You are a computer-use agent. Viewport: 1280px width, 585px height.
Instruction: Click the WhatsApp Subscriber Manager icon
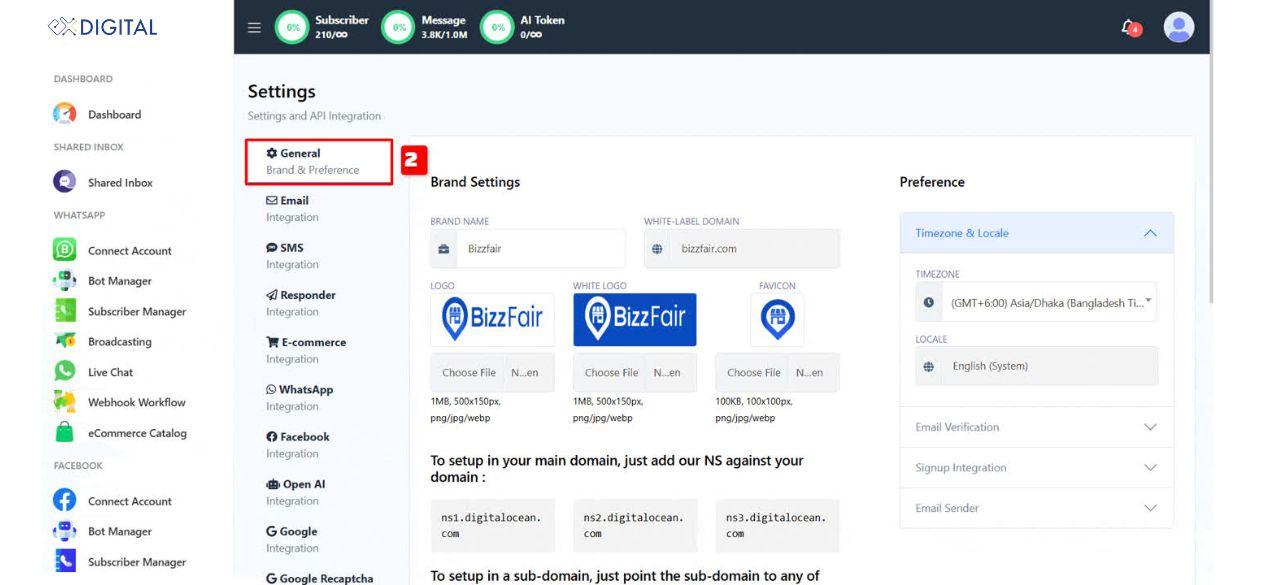click(65, 311)
